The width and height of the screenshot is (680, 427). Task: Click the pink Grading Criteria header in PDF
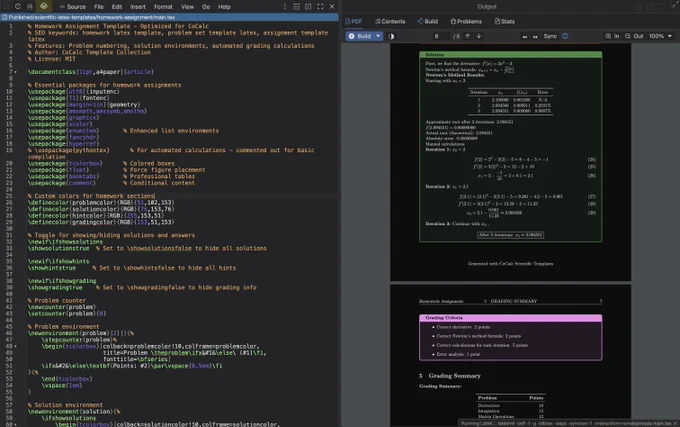pyautogui.click(x=510, y=318)
